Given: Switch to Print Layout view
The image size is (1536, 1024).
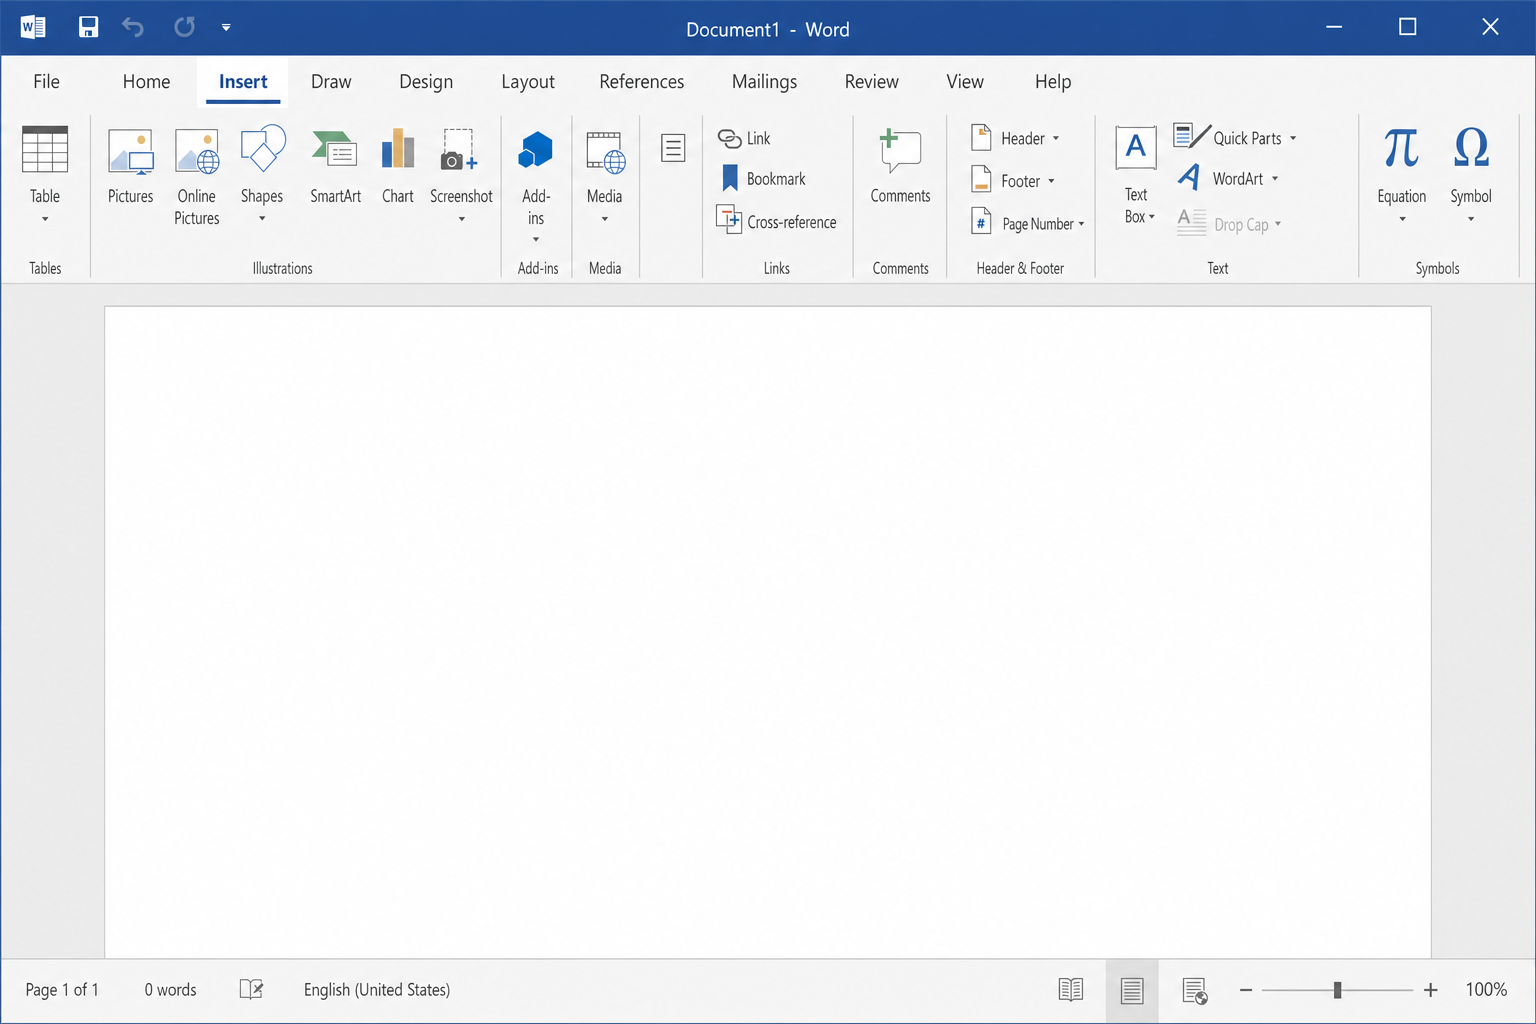Looking at the screenshot, I should (1132, 990).
